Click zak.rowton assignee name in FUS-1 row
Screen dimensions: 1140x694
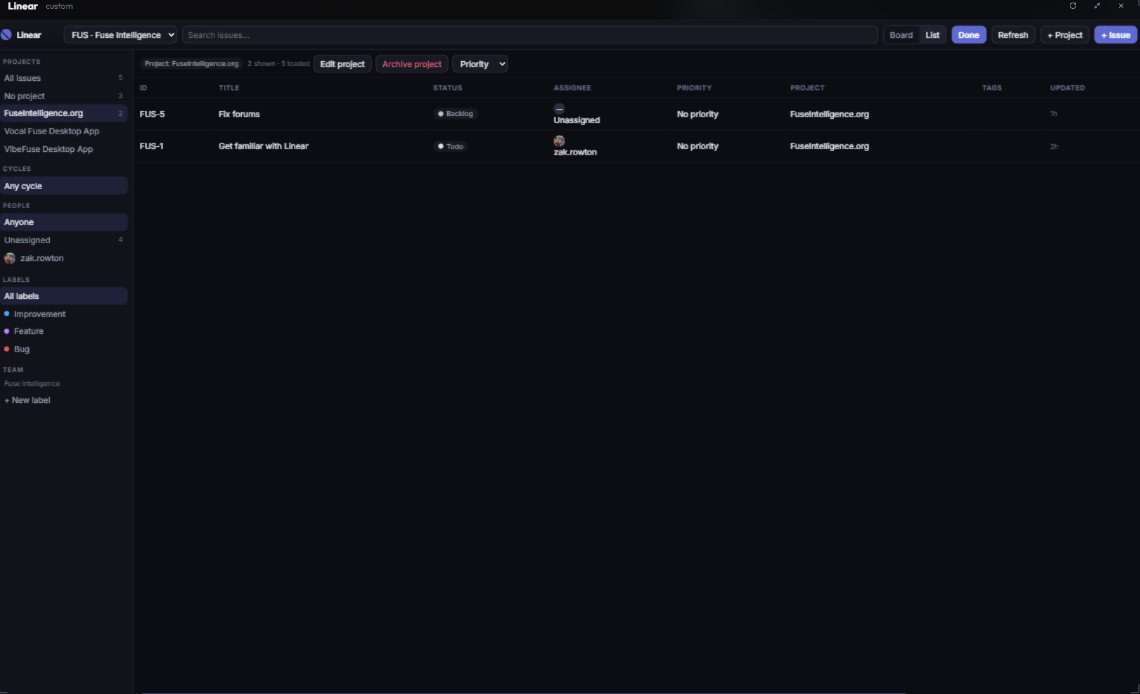(x=575, y=152)
